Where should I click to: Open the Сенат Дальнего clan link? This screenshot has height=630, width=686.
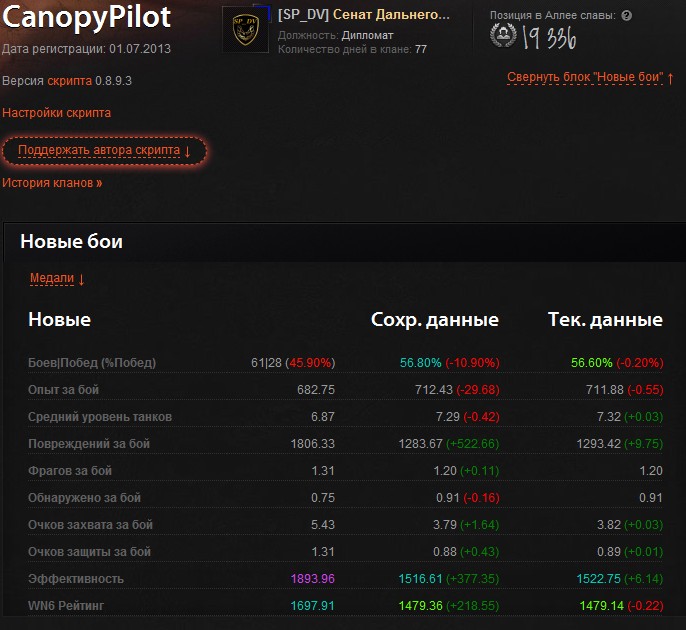pos(391,15)
